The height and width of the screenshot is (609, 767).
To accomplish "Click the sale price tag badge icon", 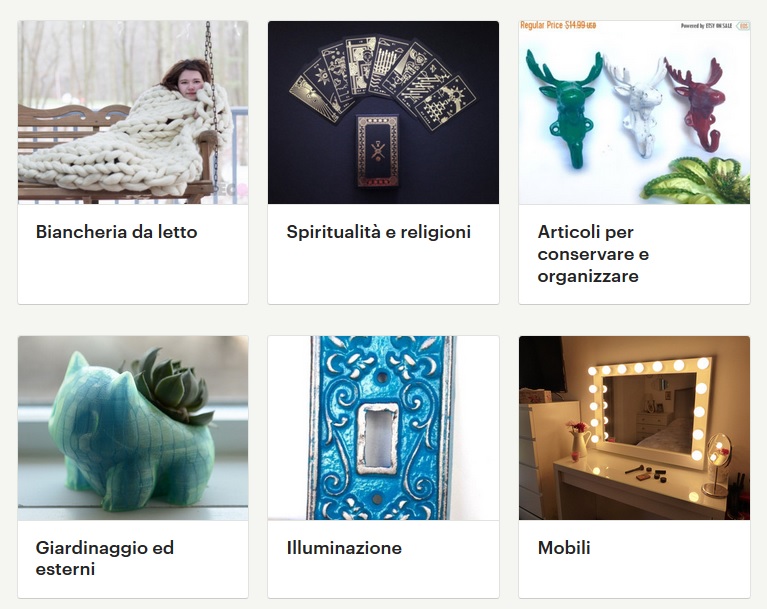I will click(743, 26).
